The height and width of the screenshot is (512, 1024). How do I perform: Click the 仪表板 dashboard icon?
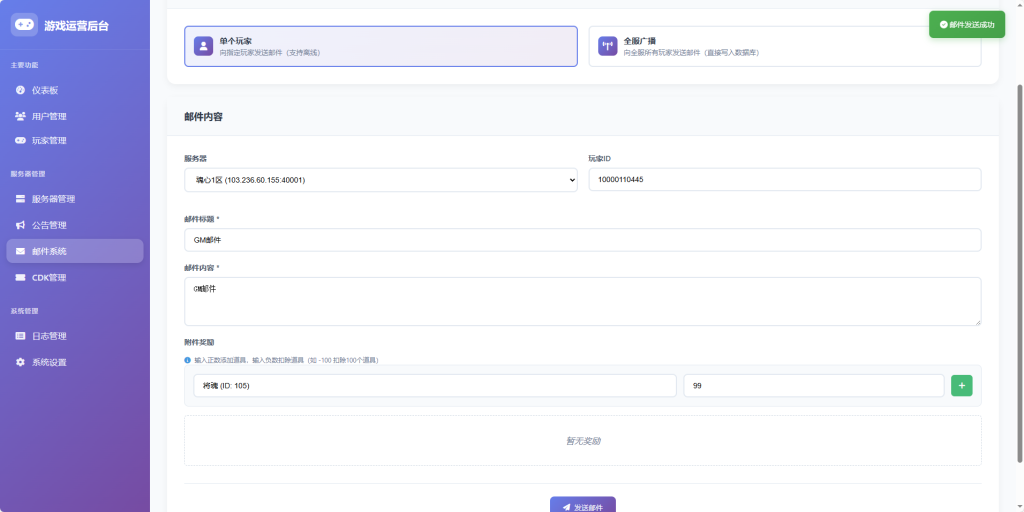tap(20, 90)
